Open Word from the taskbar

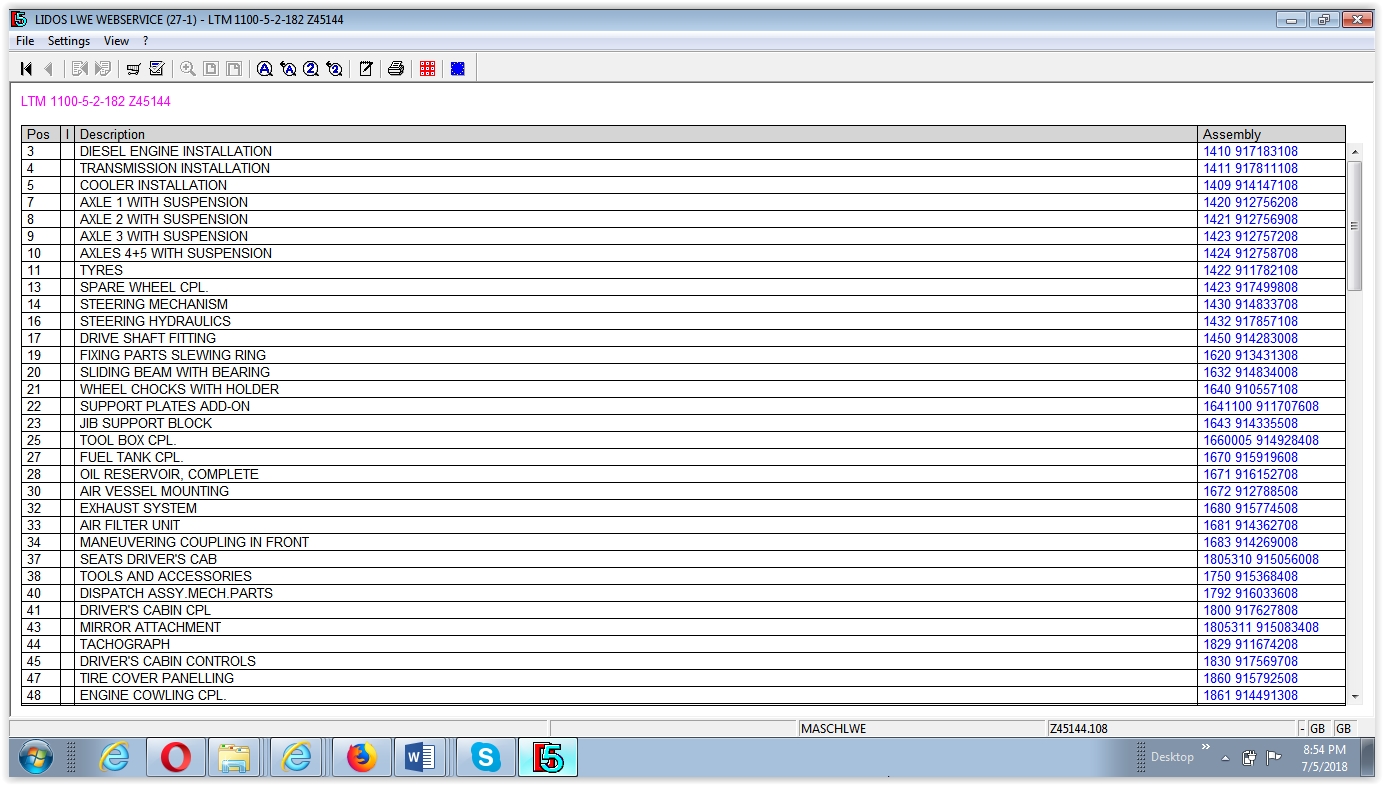click(x=421, y=758)
